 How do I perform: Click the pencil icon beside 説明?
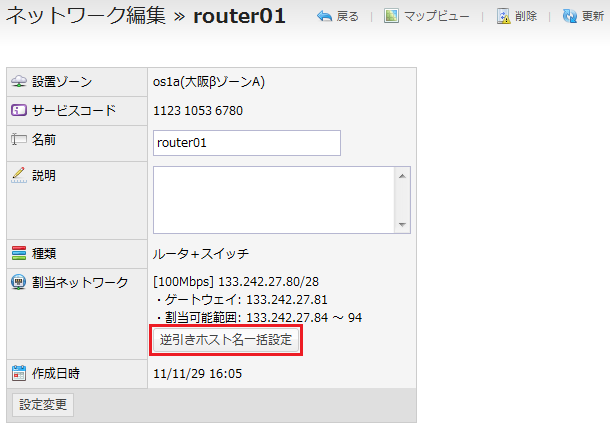pos(19,175)
